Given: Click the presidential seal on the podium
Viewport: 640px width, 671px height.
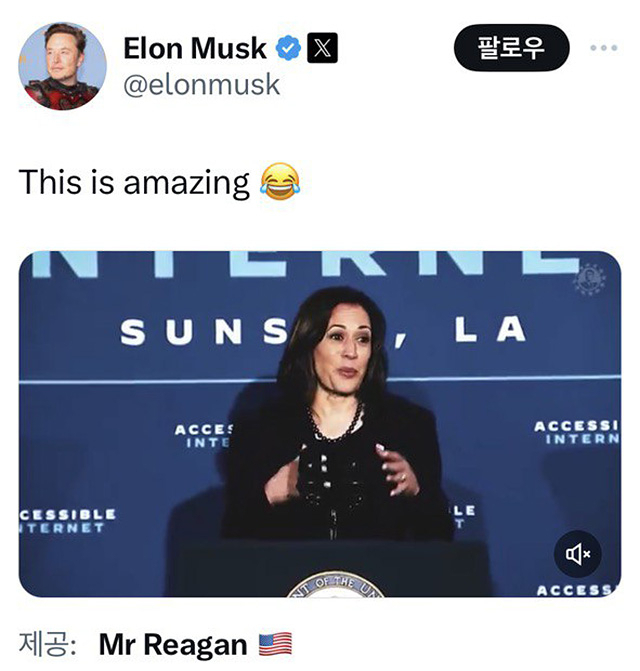Looking at the screenshot, I should pyautogui.click(x=335, y=584).
